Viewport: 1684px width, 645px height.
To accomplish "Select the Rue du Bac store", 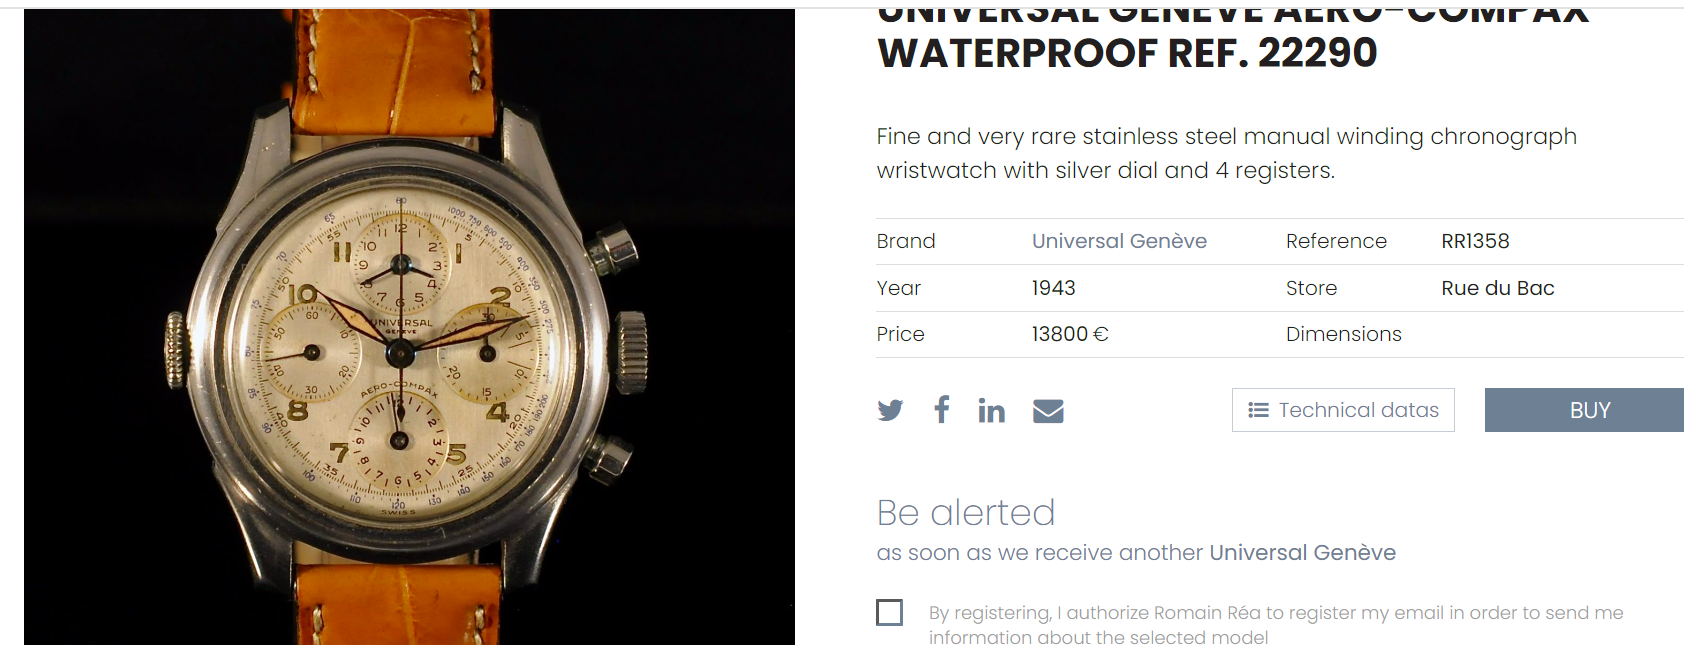I will point(1497,288).
